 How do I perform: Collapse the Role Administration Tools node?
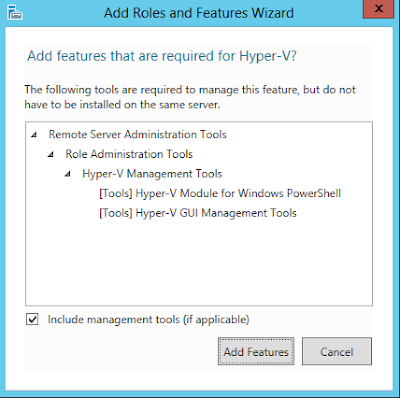click(x=51, y=154)
